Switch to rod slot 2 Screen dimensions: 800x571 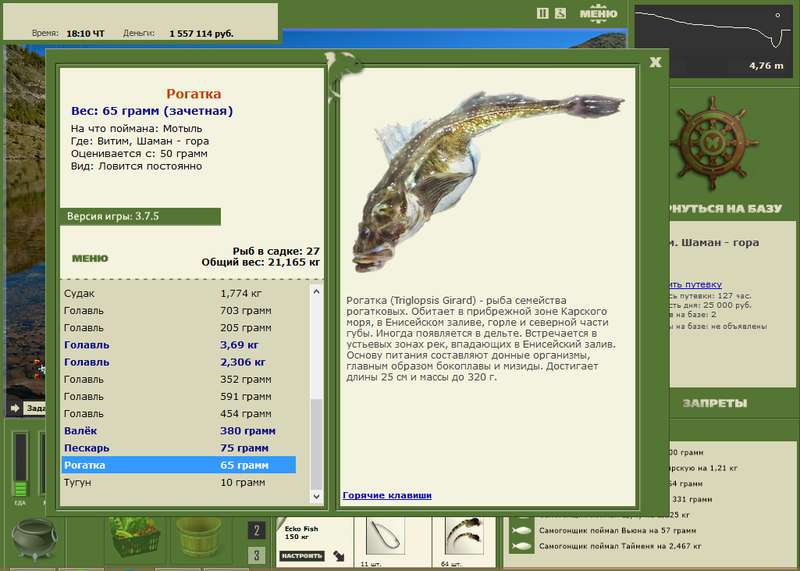[x=257, y=531]
